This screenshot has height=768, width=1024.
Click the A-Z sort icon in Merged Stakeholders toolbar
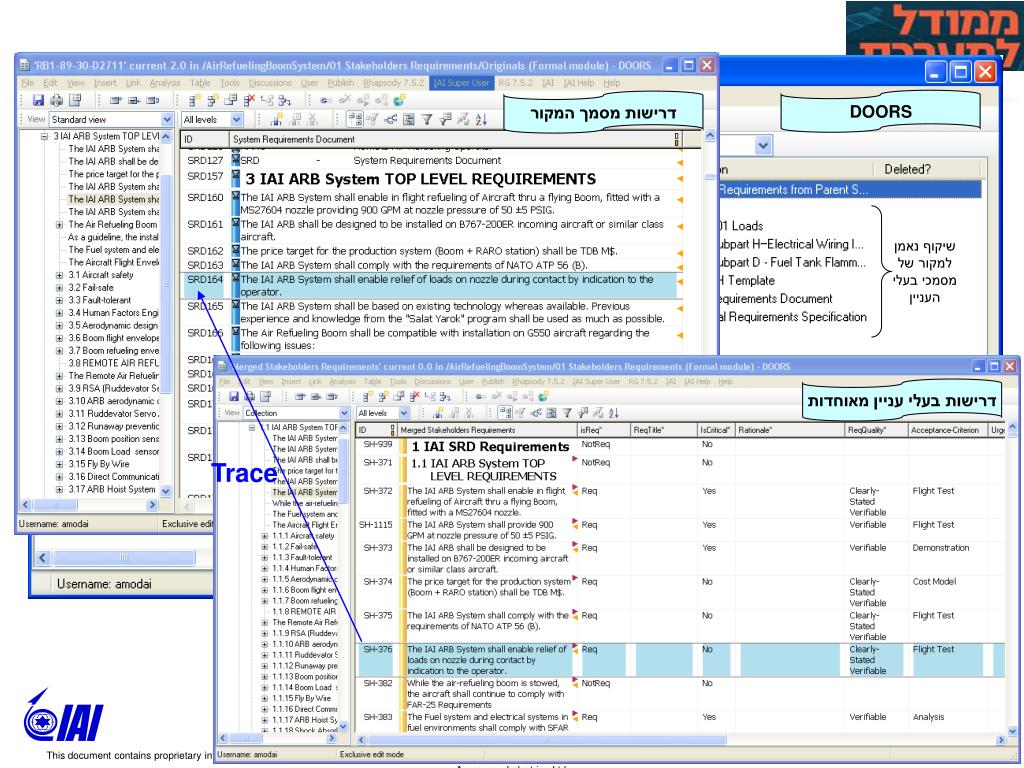point(614,413)
